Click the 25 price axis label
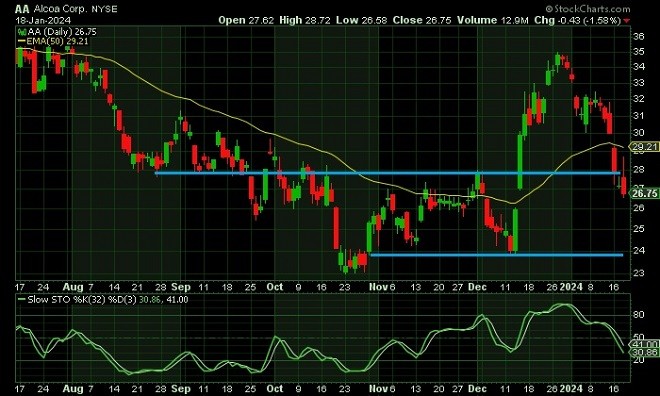 click(x=639, y=229)
